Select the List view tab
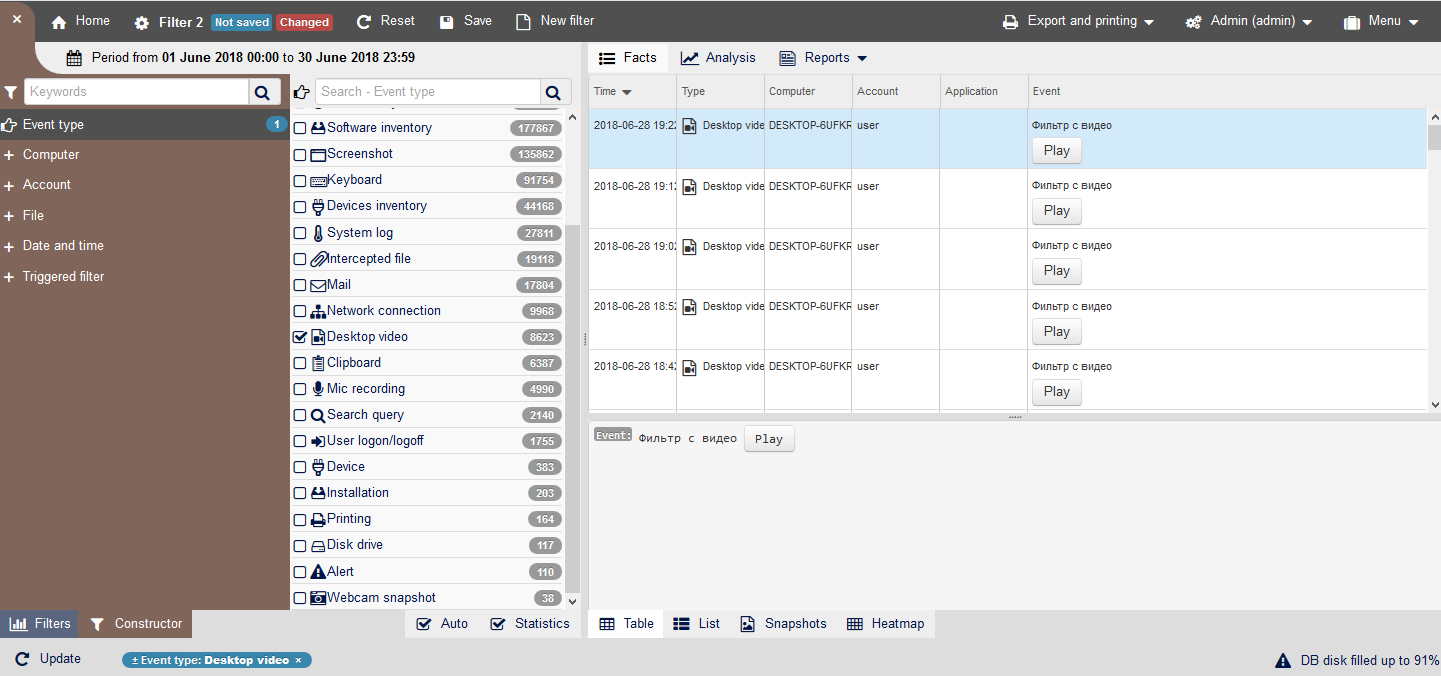Viewport: 1441px width, 676px height. (x=696, y=624)
